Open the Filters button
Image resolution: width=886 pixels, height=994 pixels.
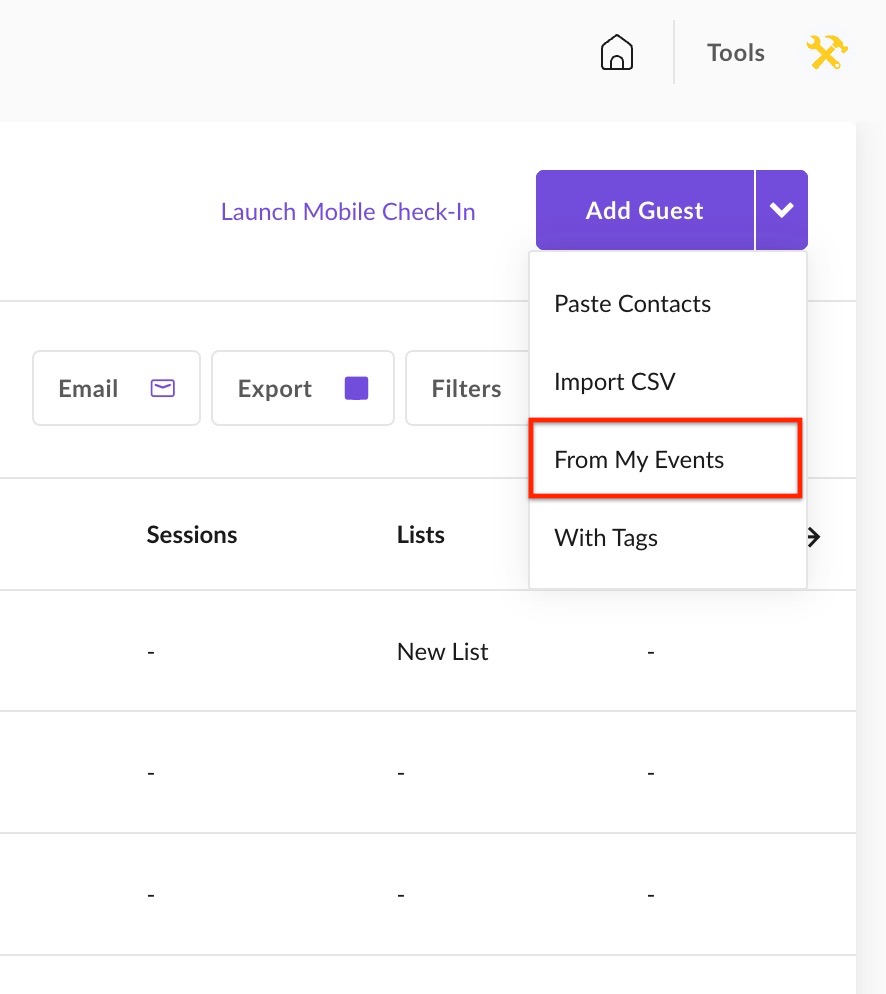[467, 388]
